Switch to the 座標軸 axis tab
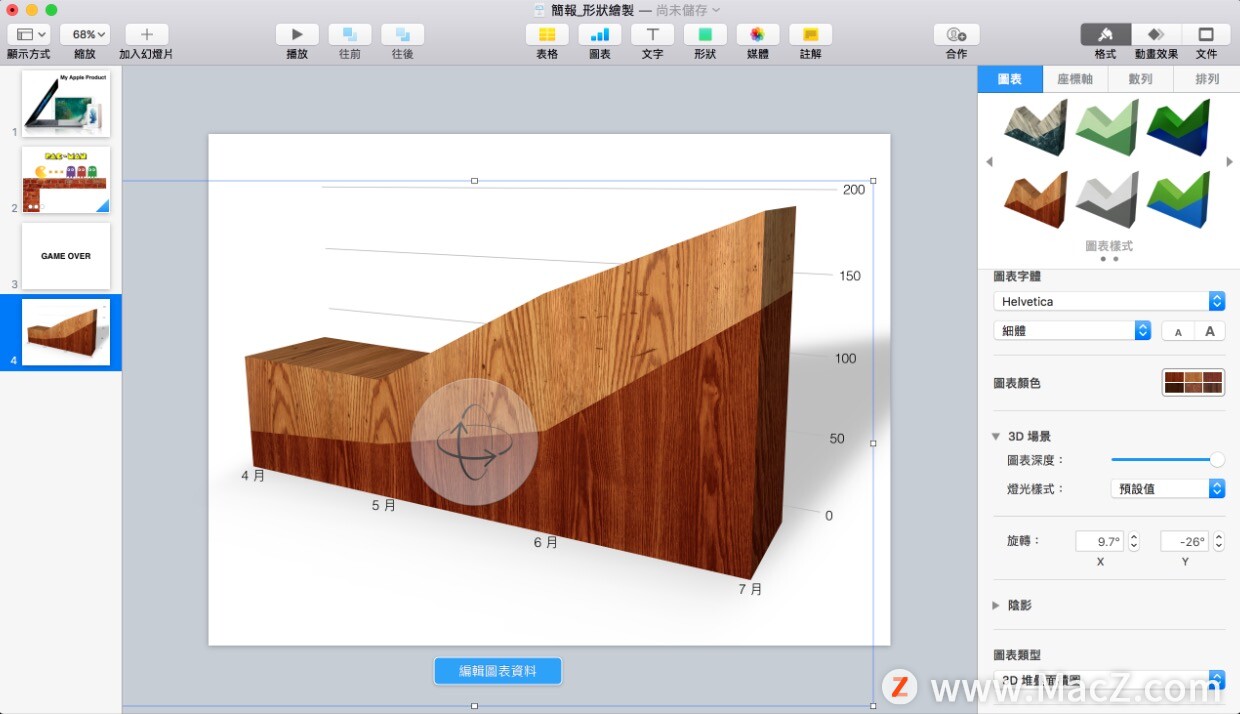The width and height of the screenshot is (1240, 714). [x=1075, y=79]
